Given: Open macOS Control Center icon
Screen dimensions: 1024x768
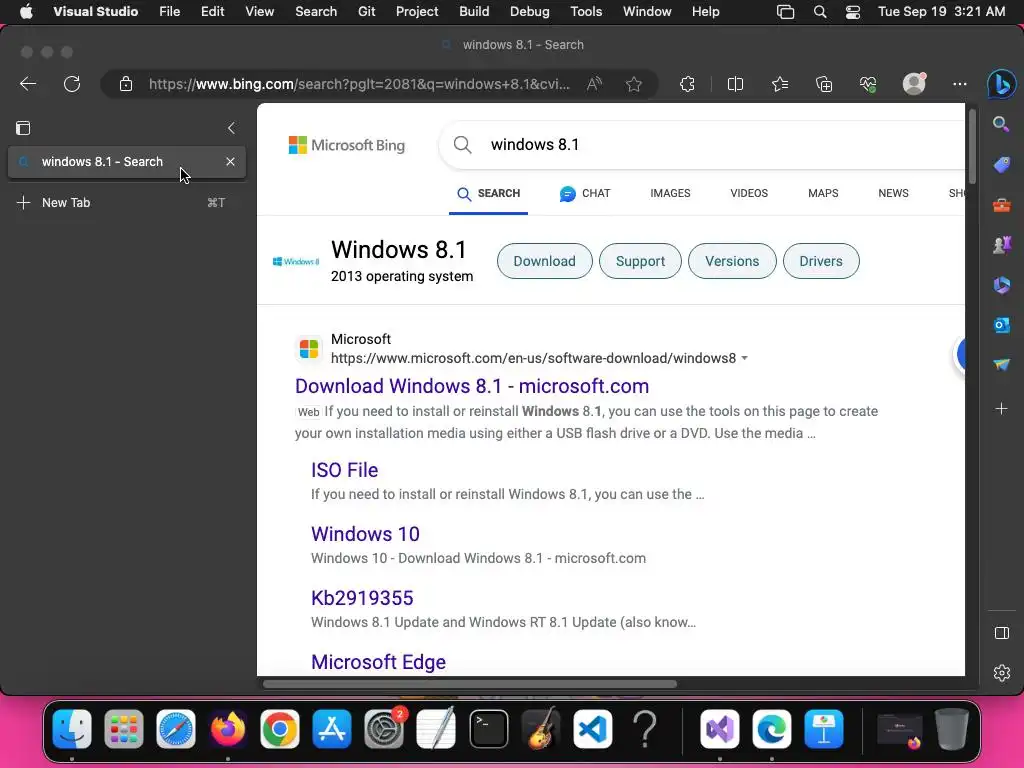Looking at the screenshot, I should click(x=853, y=12).
